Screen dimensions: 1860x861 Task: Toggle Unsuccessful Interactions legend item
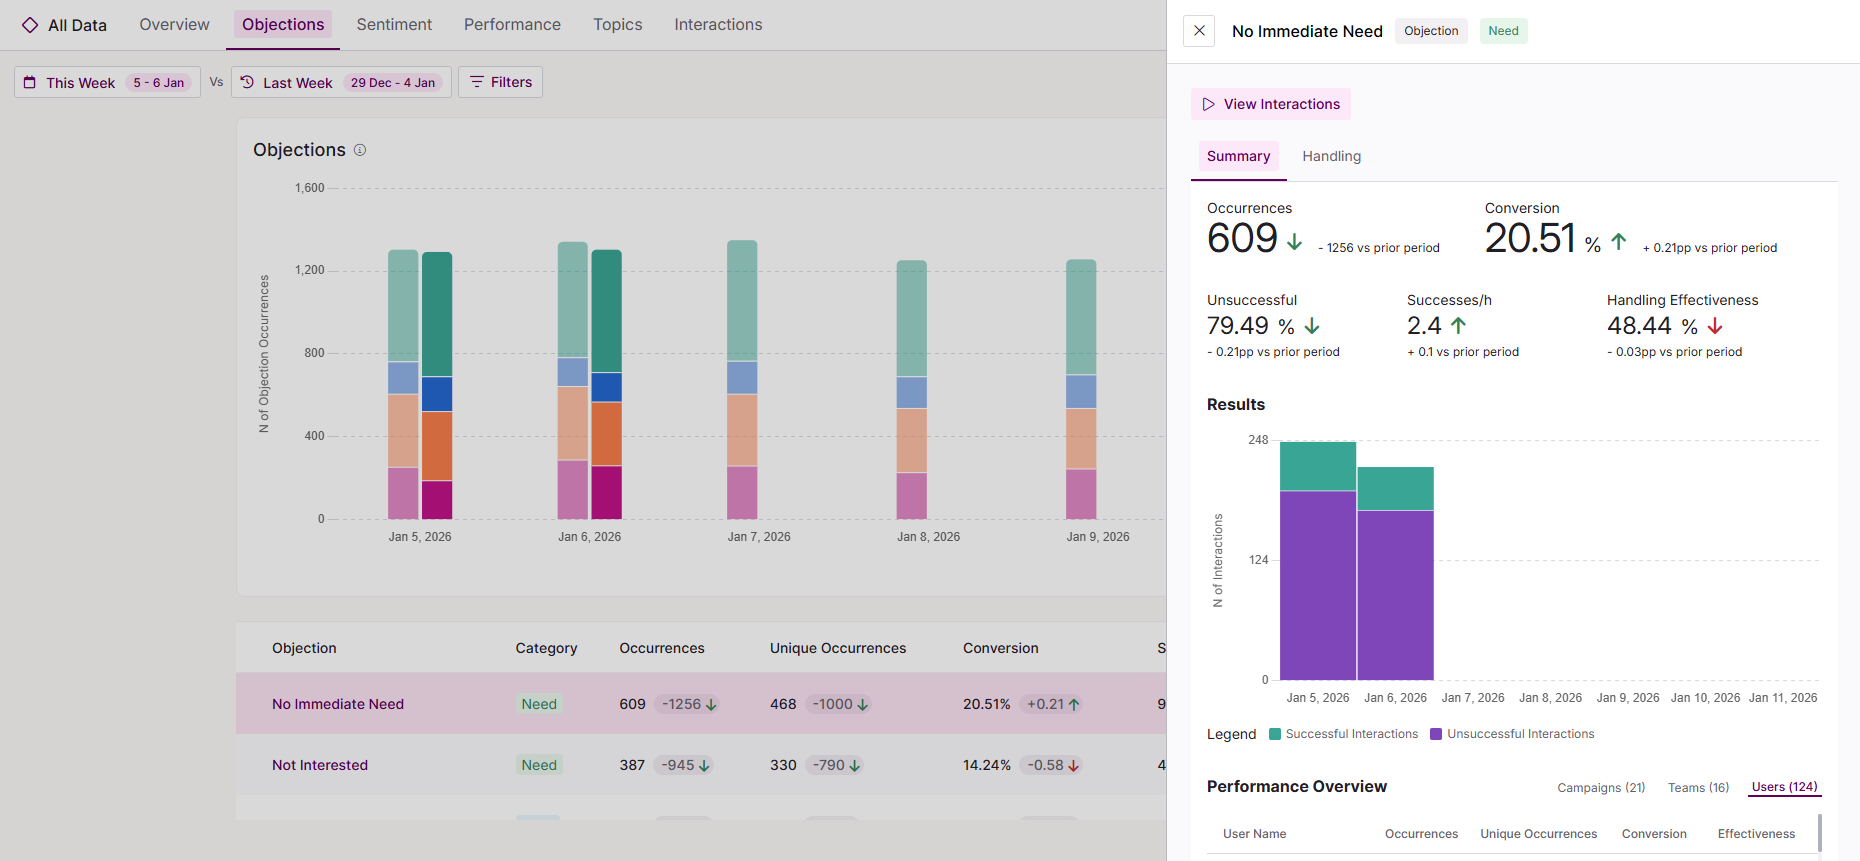1512,734
